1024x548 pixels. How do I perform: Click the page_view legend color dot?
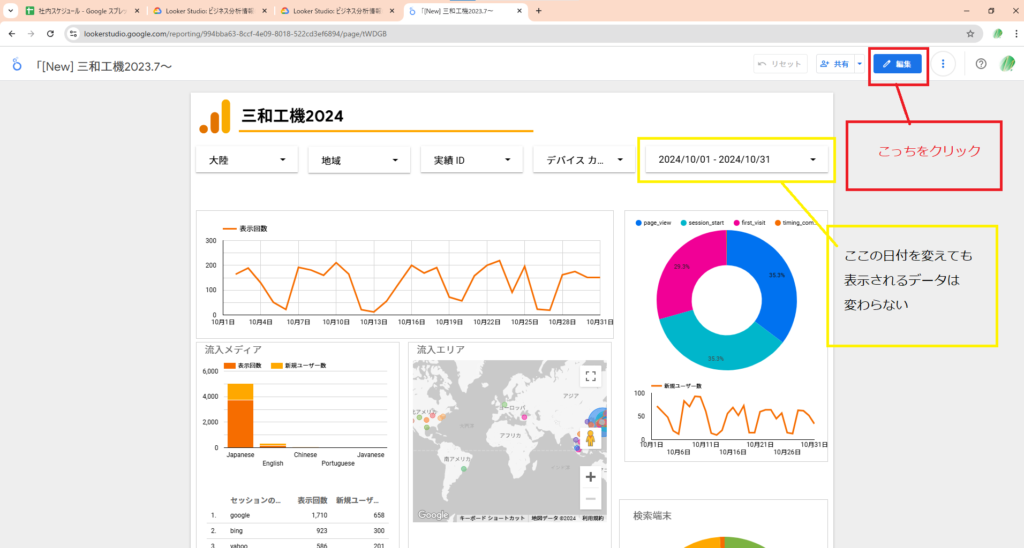638,223
